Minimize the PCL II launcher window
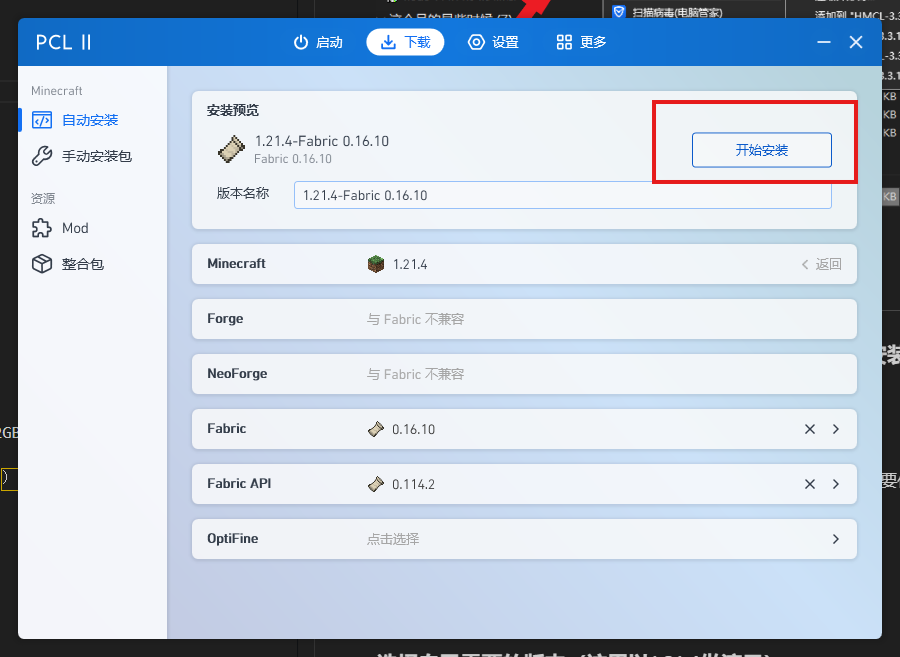Image resolution: width=900 pixels, height=657 pixels. [x=824, y=42]
